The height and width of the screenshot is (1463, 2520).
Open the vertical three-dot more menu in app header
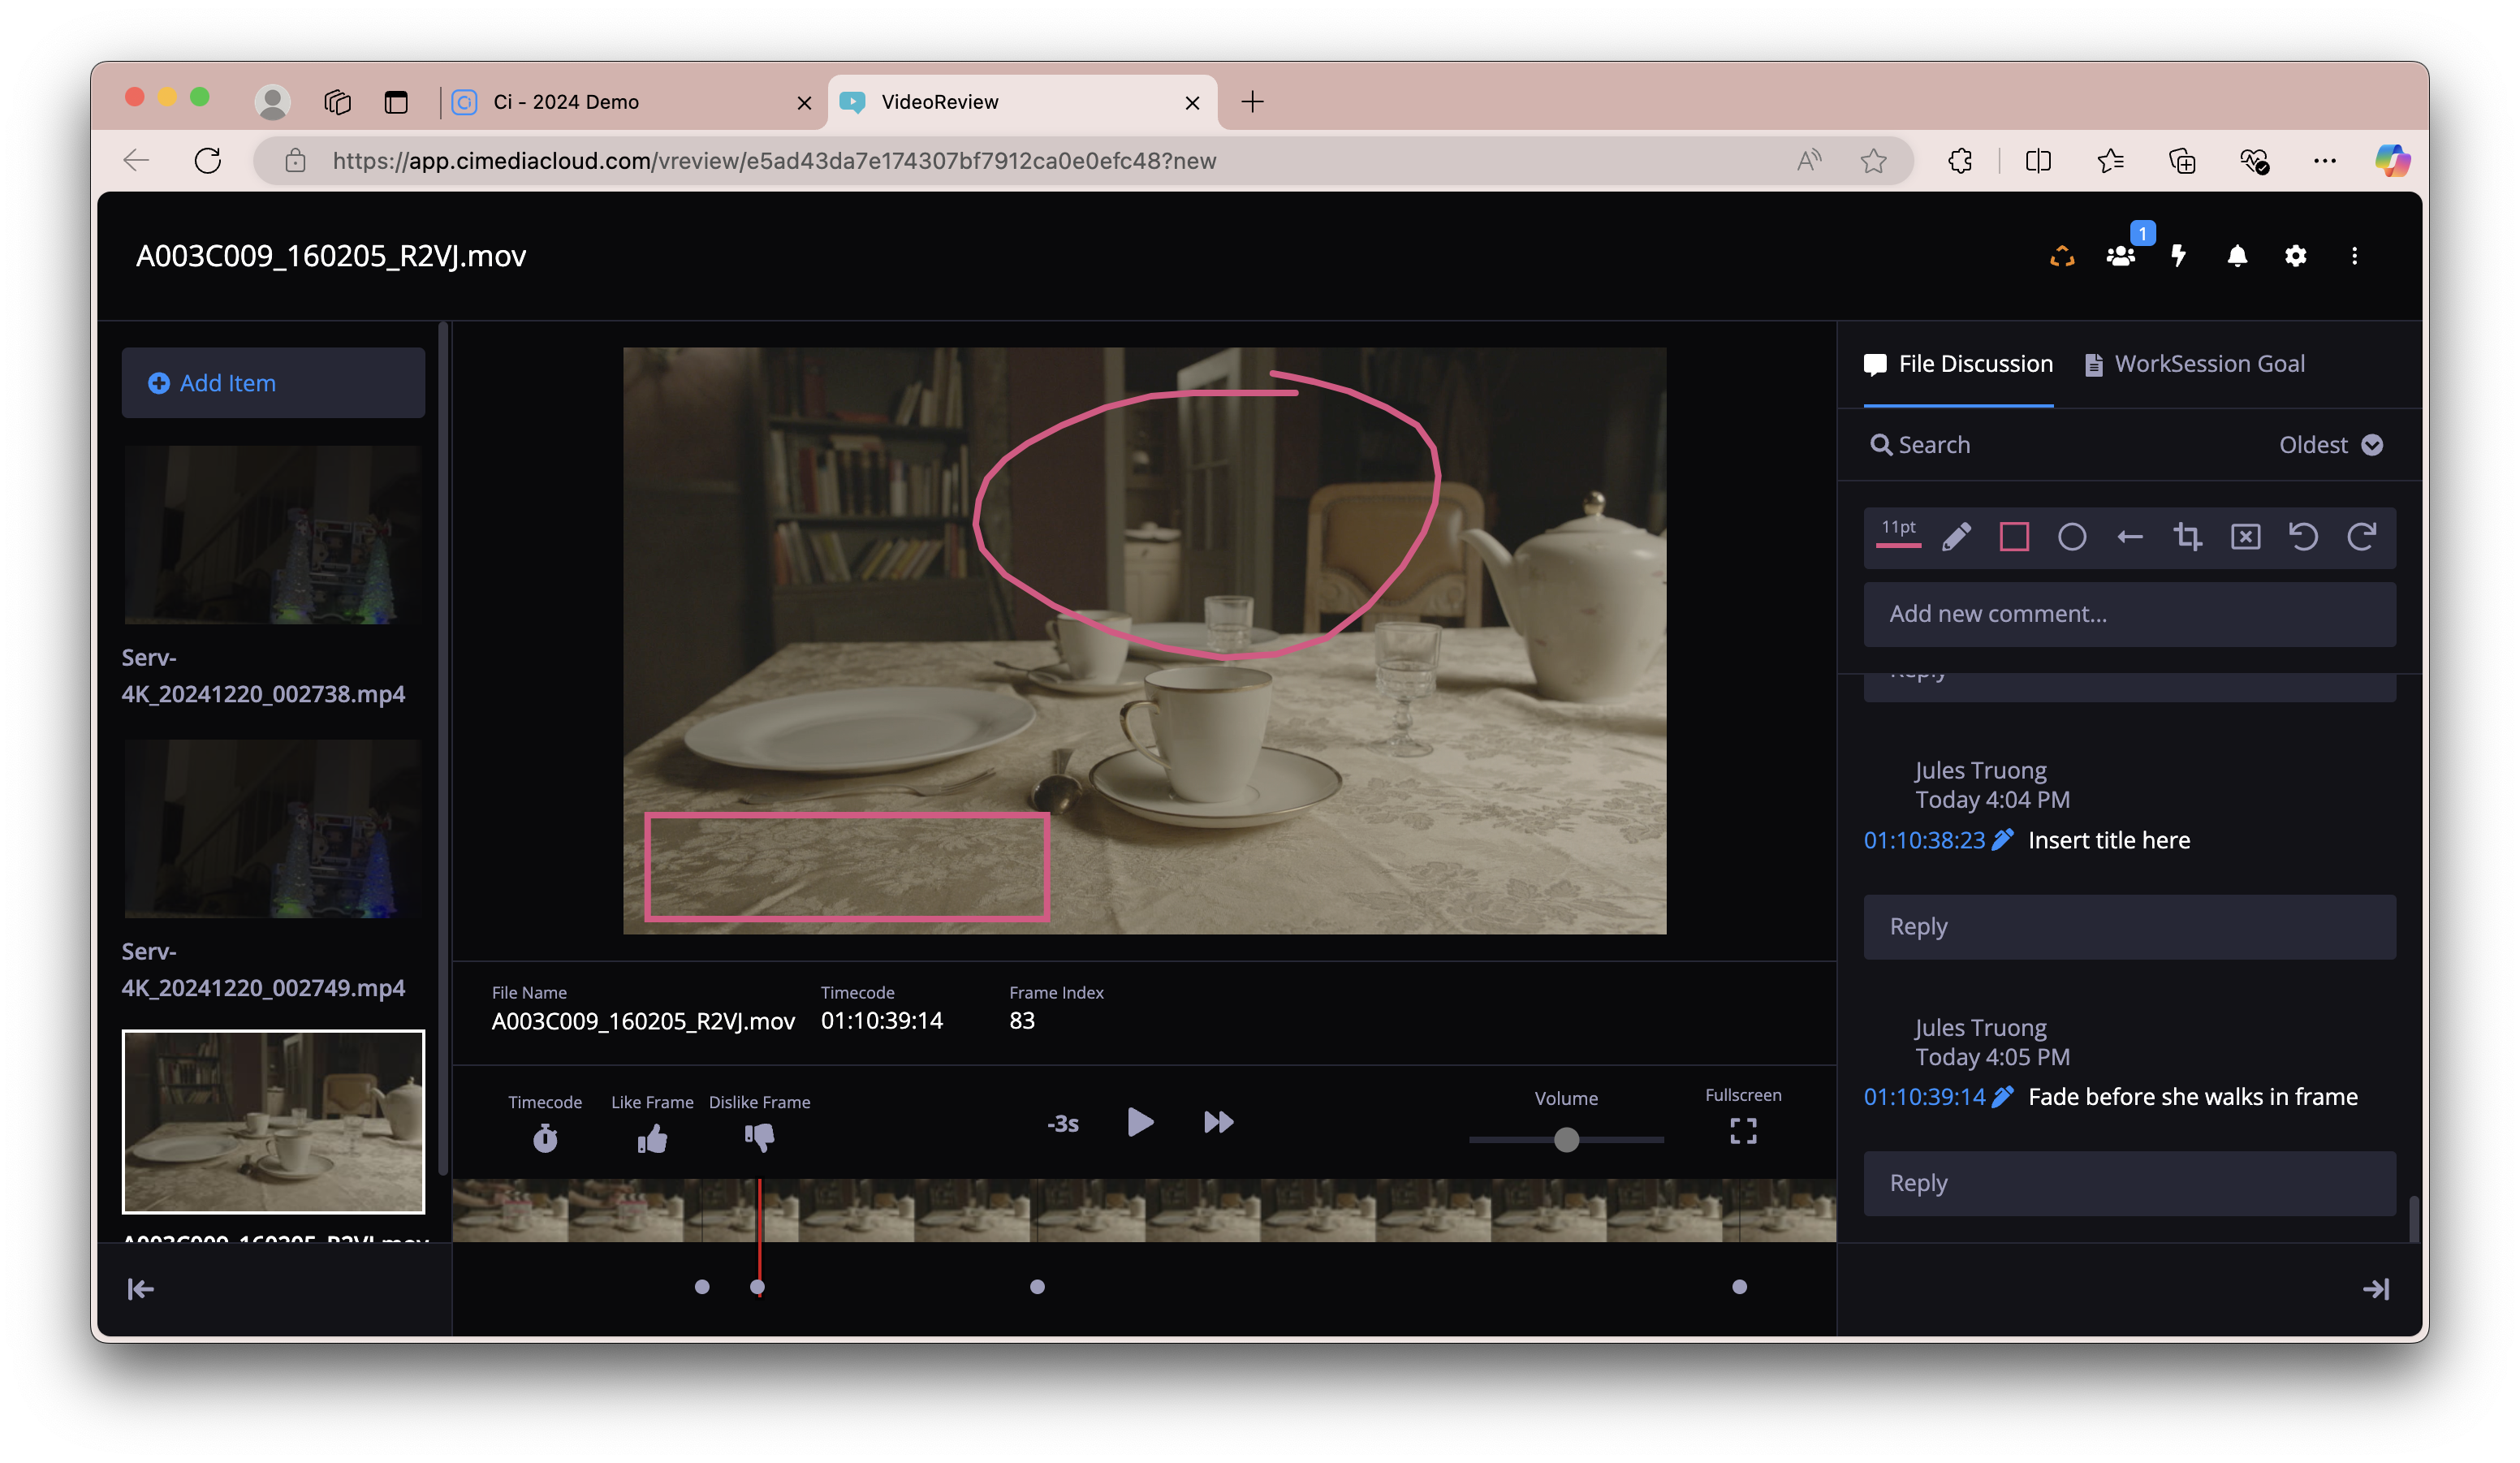(2354, 256)
